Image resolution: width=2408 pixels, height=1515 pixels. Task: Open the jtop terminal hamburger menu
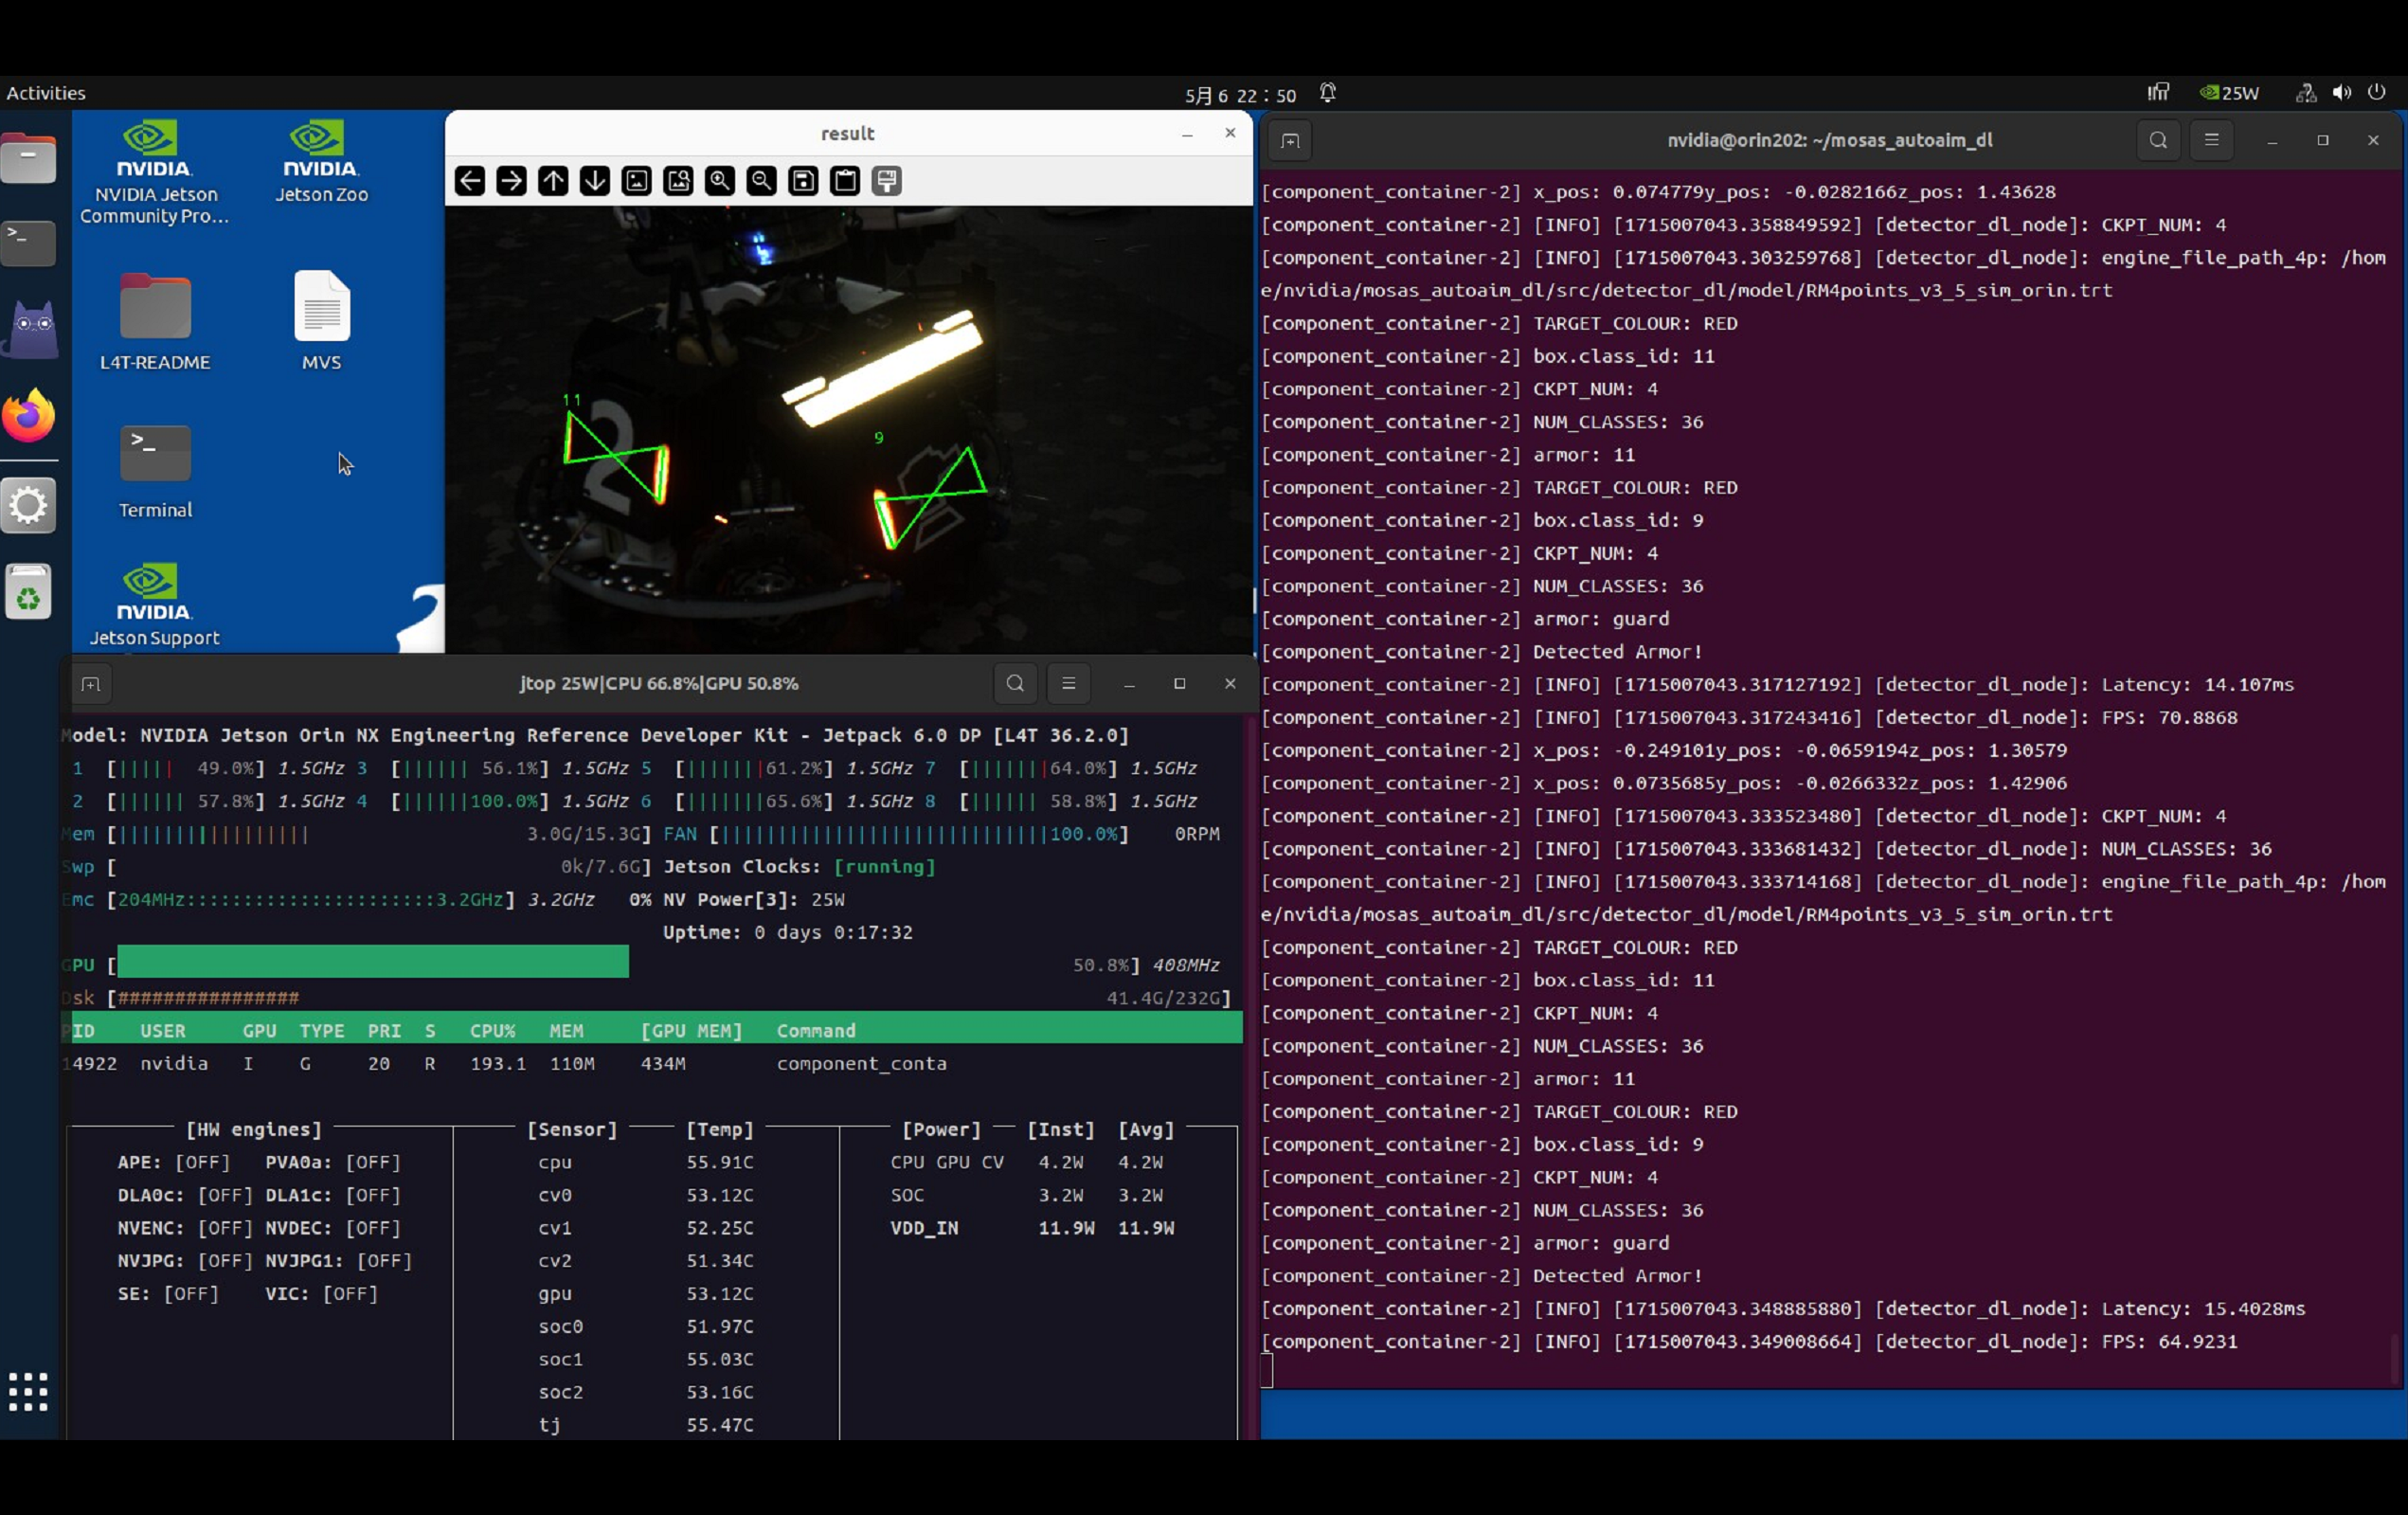tap(1068, 683)
